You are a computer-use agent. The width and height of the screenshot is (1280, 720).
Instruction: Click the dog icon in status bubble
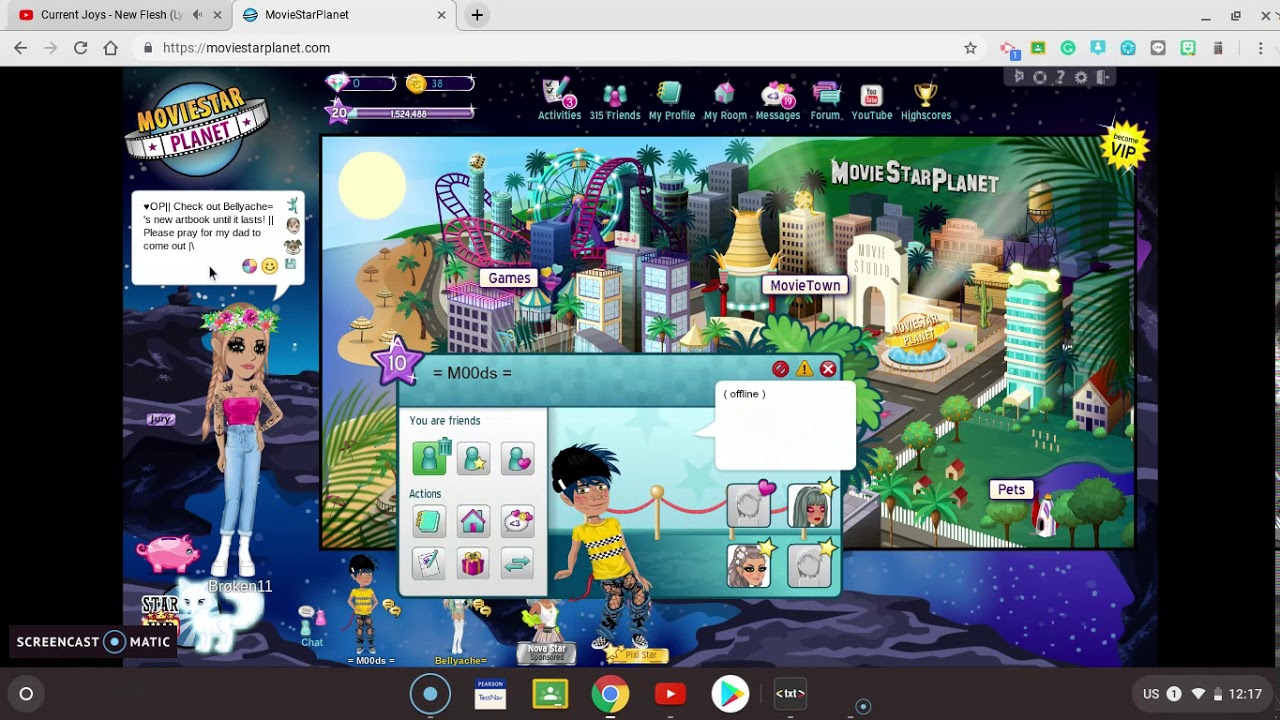coord(292,247)
